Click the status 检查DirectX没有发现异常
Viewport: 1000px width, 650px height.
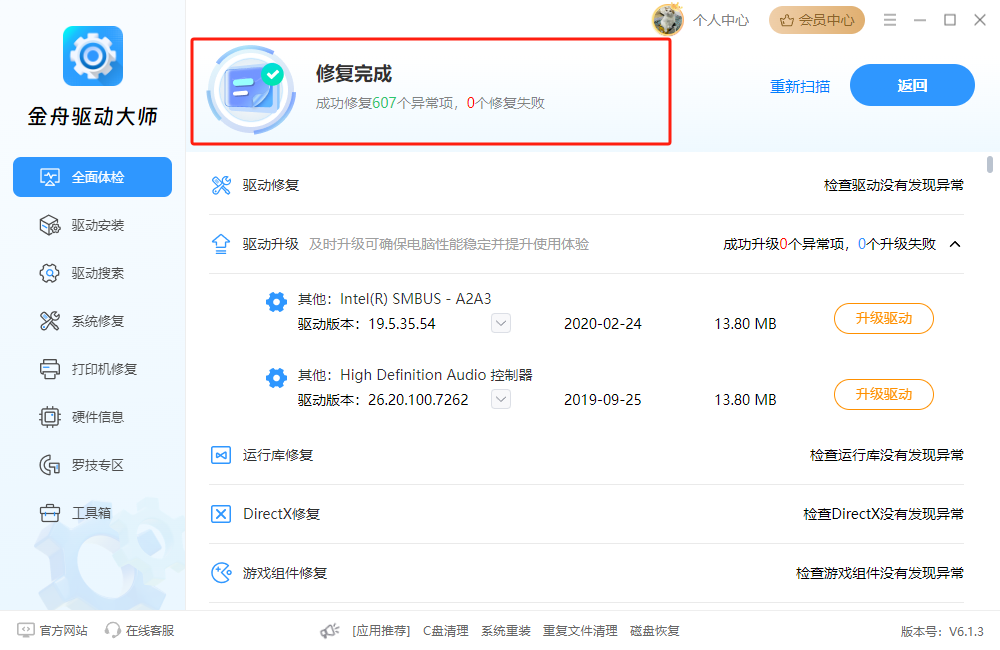click(x=883, y=514)
